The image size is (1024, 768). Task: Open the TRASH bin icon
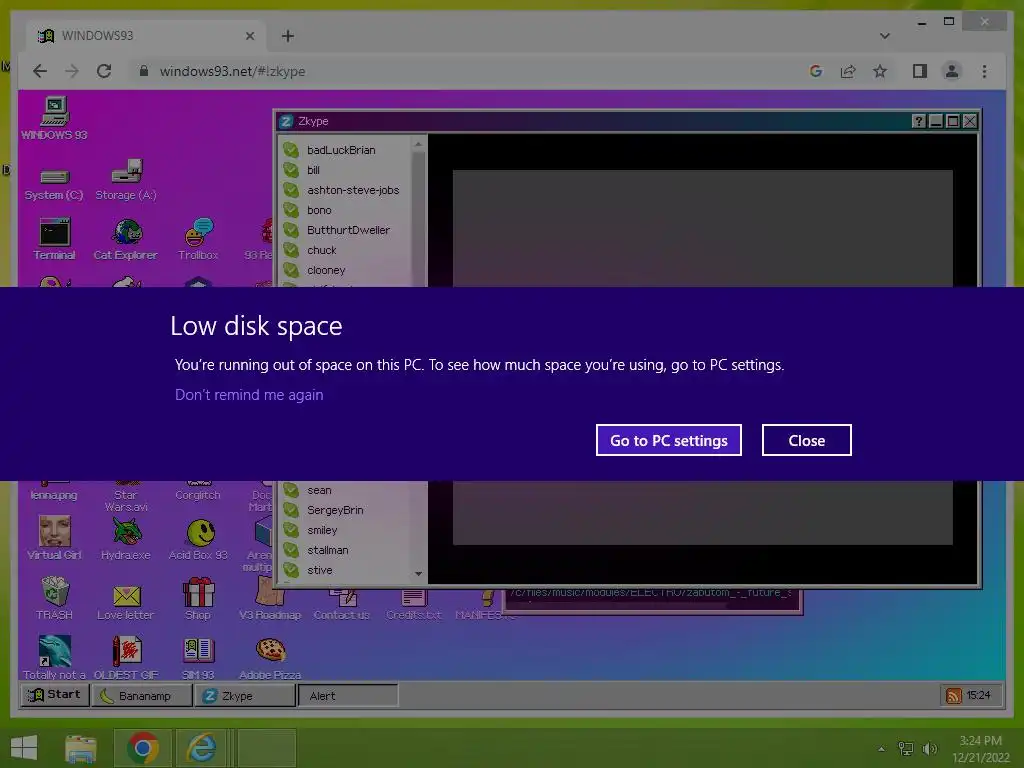54,598
